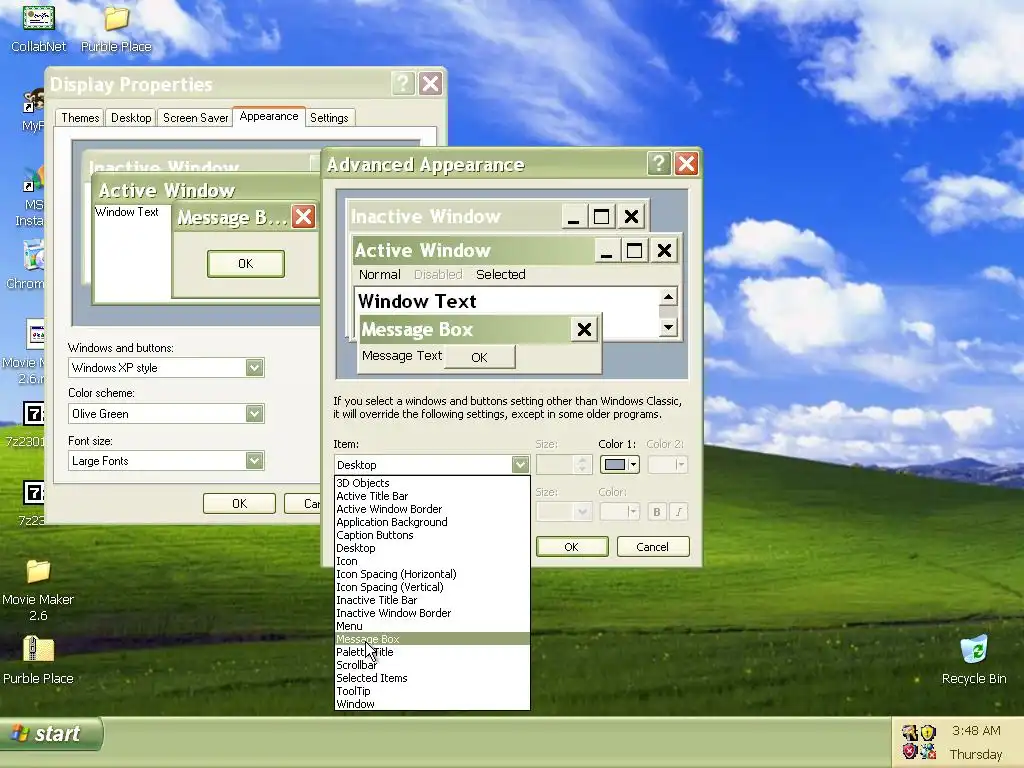This screenshot has width=1024, height=768.
Task: Click OK in Advanced Appearance
Action: 571,547
